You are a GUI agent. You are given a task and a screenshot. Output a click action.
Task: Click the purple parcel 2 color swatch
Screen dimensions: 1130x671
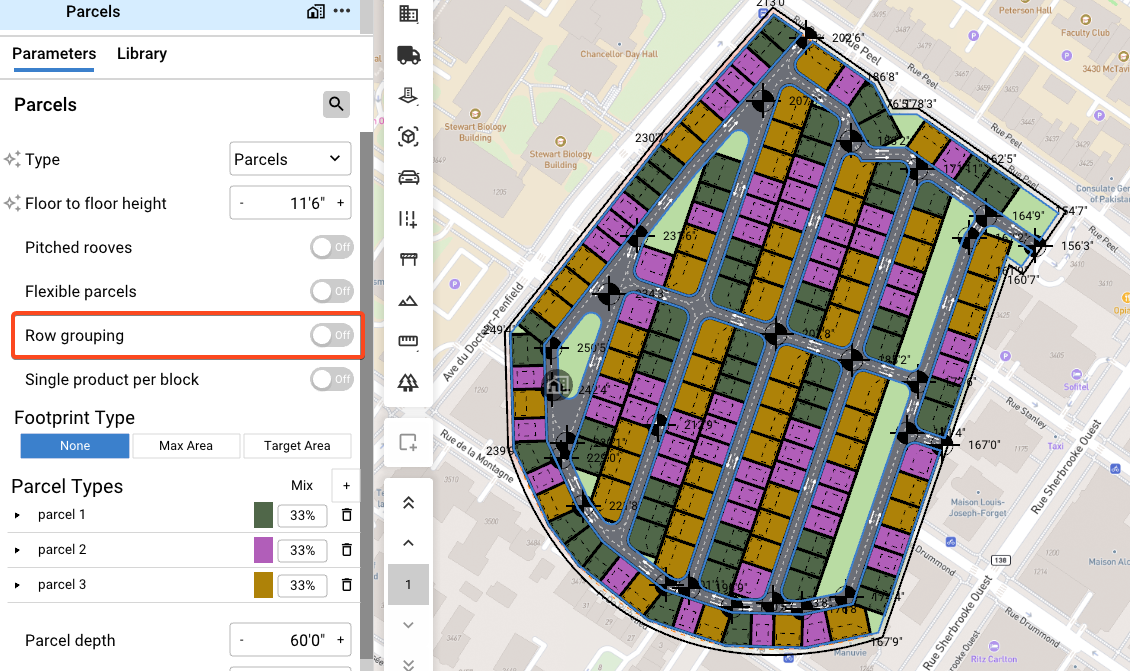[263, 550]
